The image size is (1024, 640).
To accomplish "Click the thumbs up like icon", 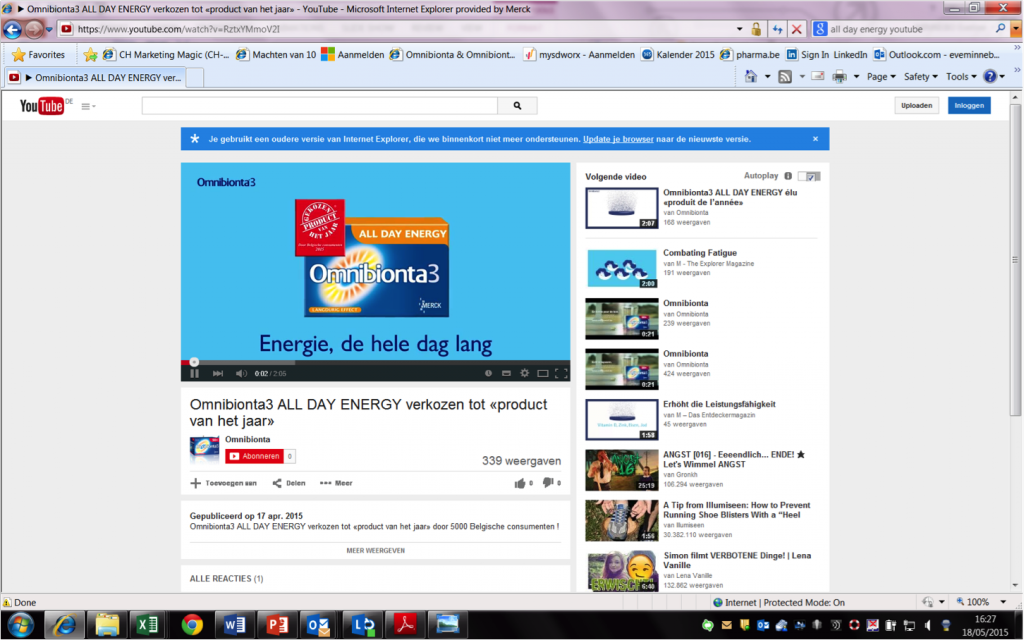I will coord(520,483).
